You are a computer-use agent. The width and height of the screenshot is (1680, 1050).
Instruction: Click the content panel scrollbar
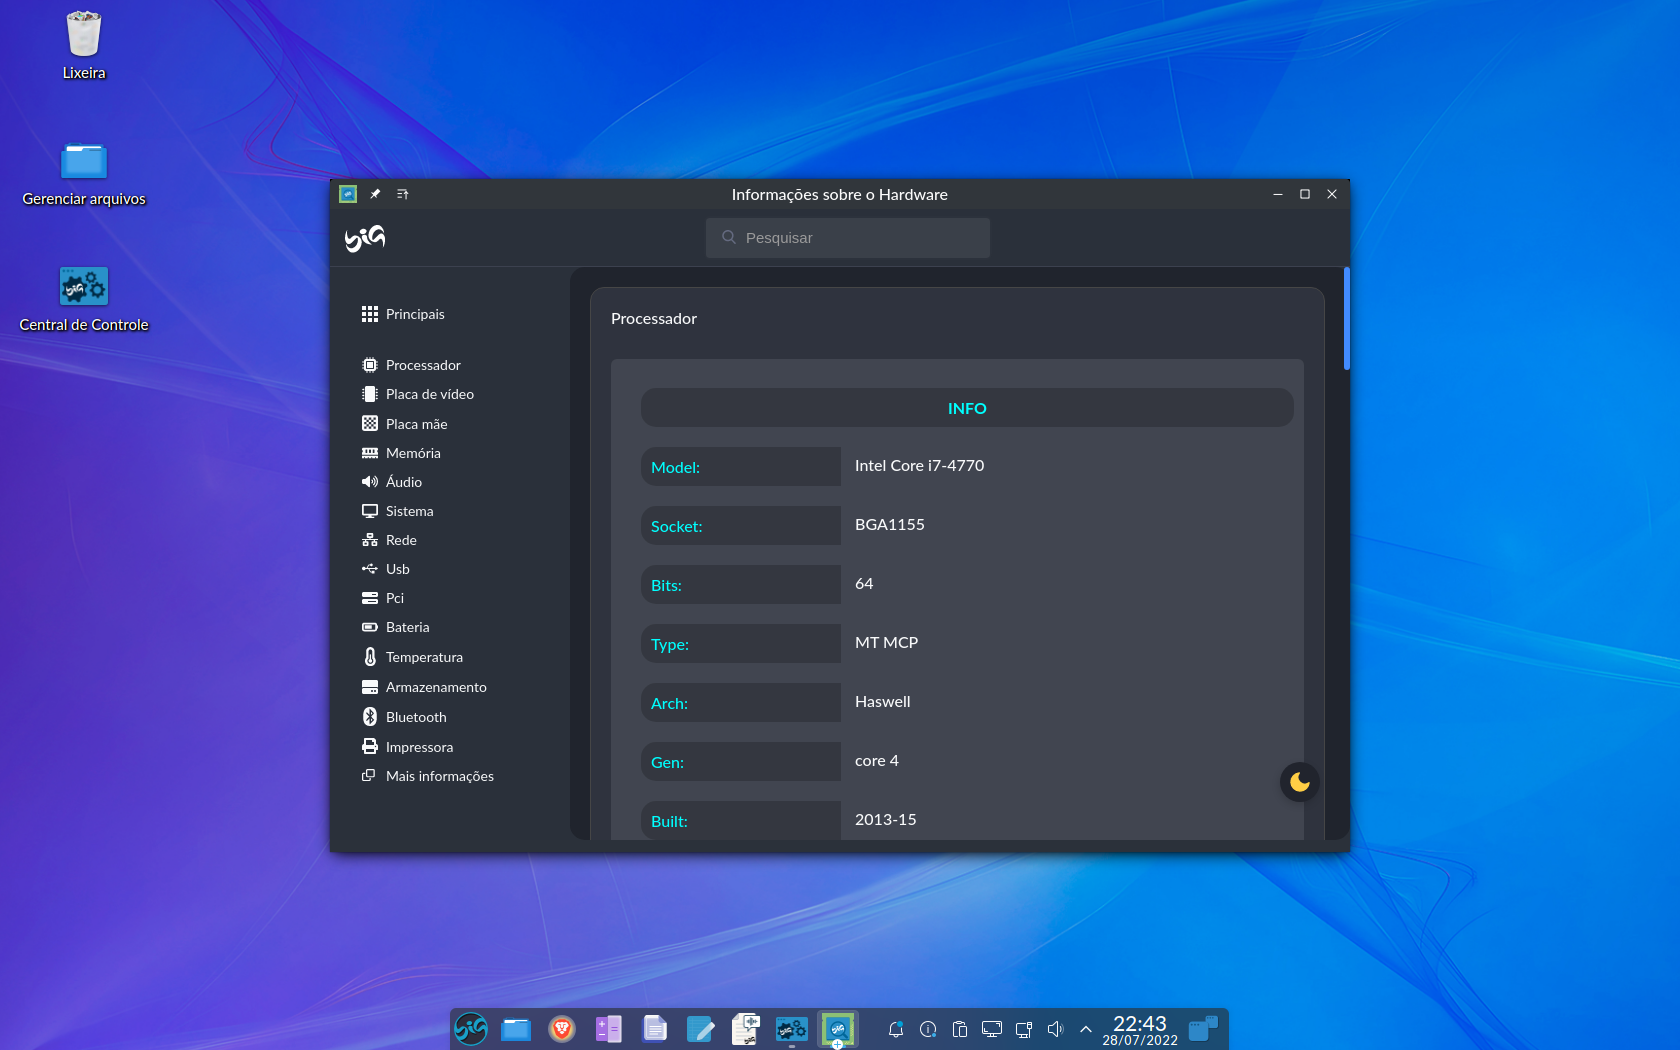(x=1346, y=319)
